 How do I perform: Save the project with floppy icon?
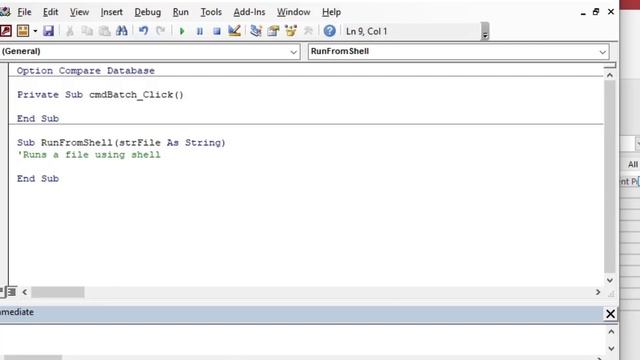coord(48,31)
